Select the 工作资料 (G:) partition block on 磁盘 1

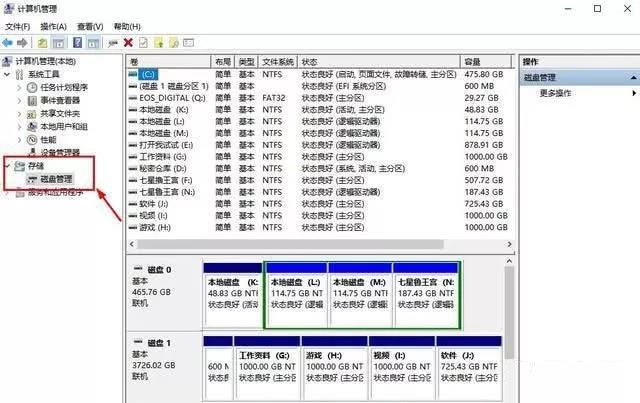pyautogui.click(x=267, y=368)
